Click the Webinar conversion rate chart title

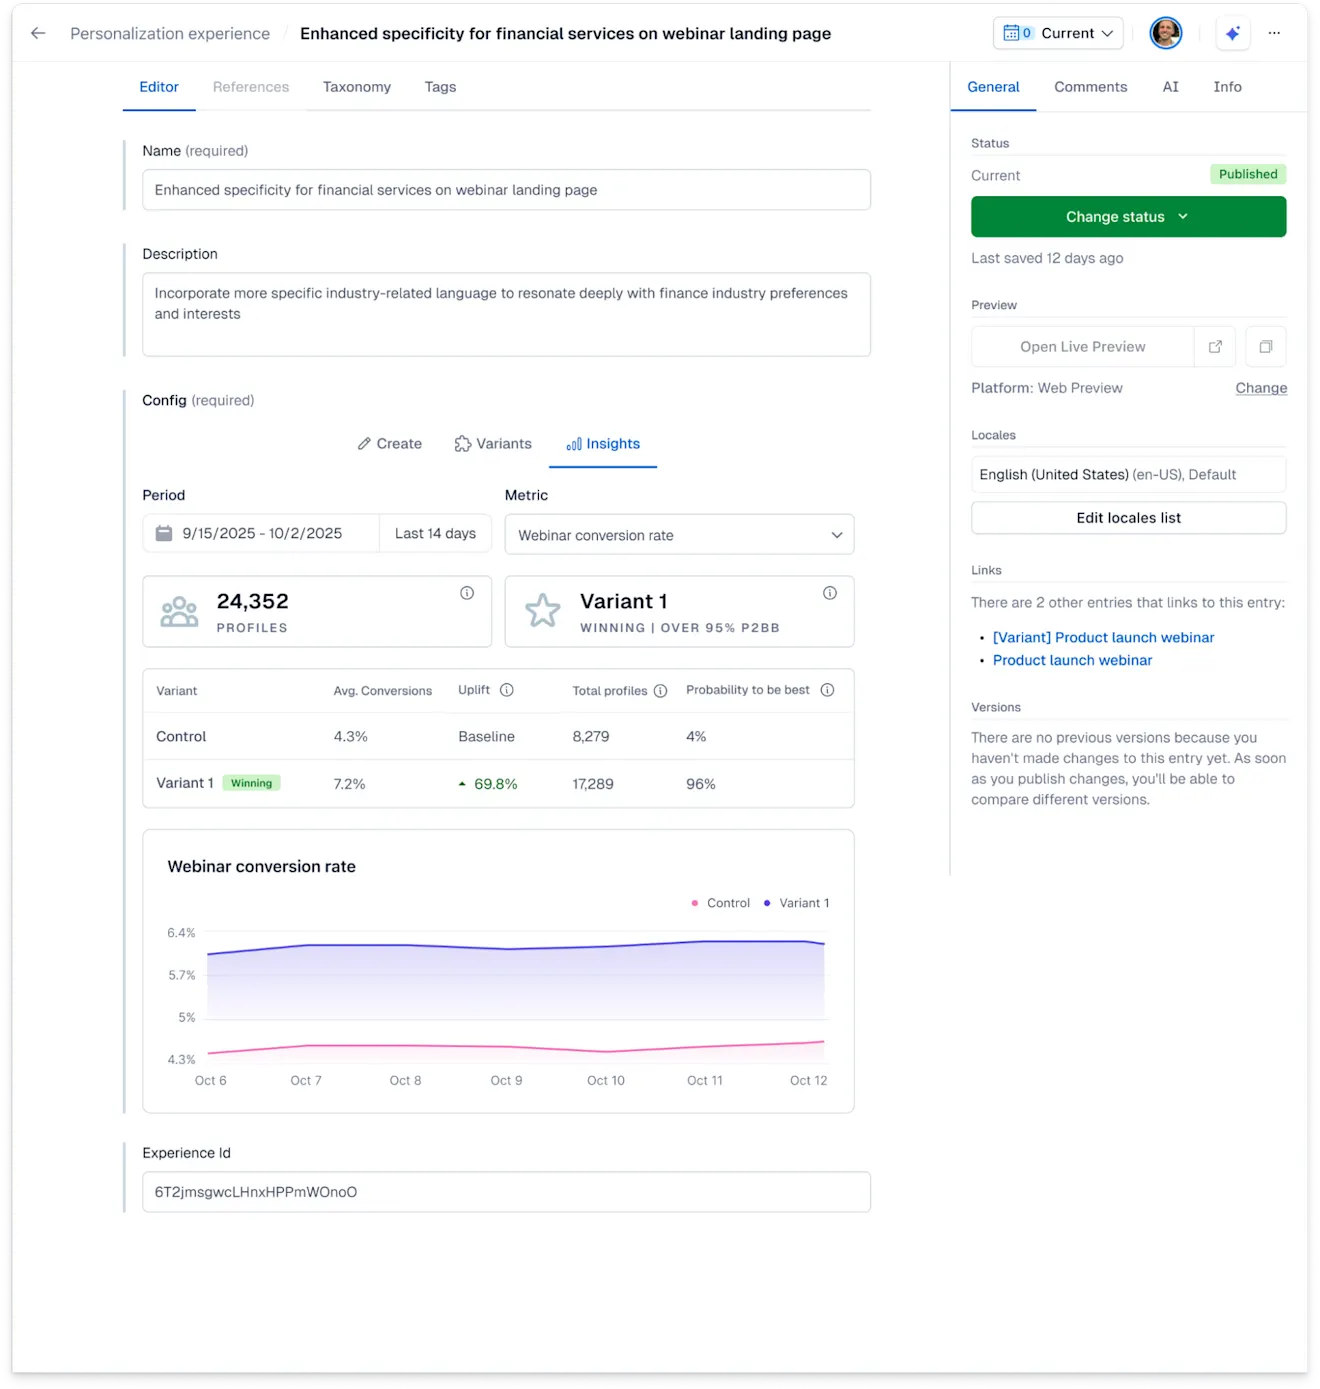(261, 867)
